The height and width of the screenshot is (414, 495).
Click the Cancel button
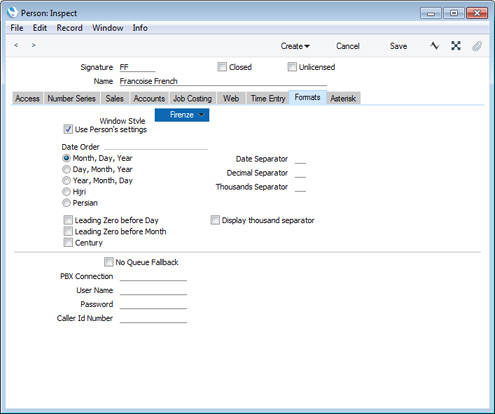point(348,46)
